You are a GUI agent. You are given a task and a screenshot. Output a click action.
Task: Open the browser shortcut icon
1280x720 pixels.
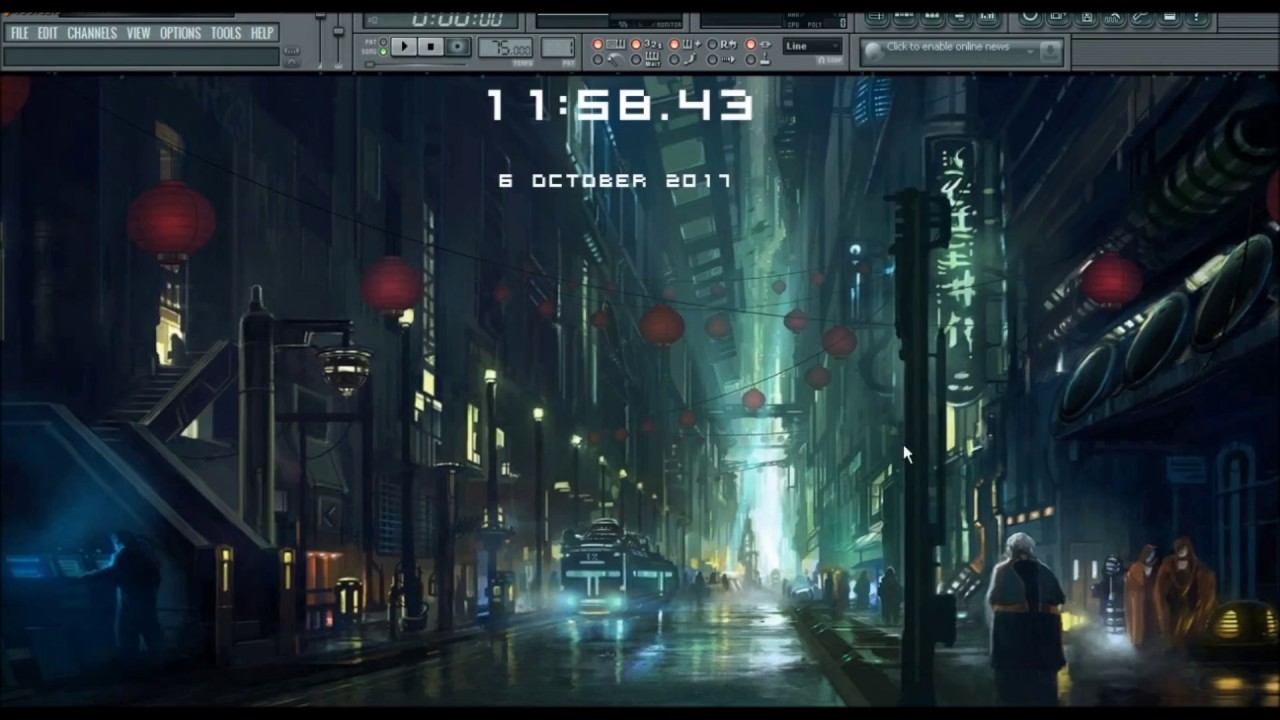[x=959, y=18]
